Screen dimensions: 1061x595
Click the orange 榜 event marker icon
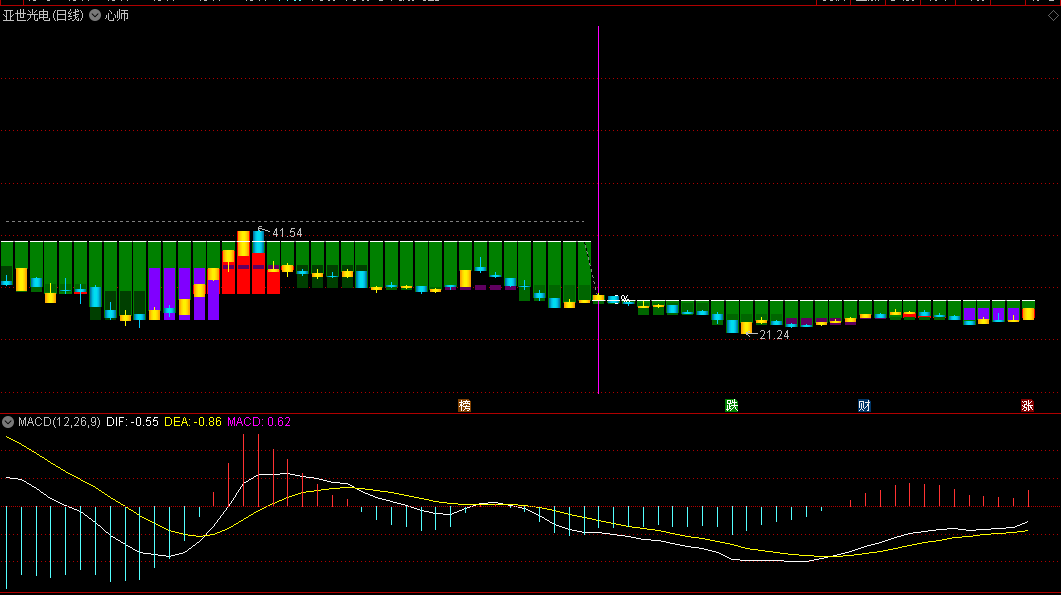[x=464, y=405]
